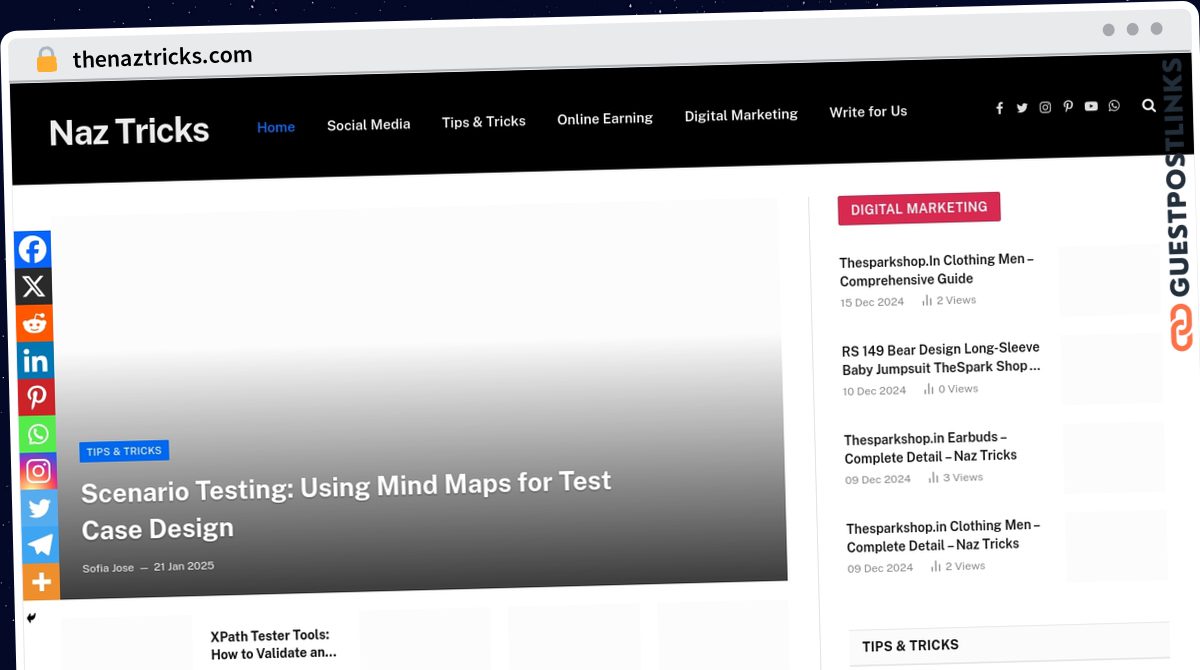Go to Online Earning menu item
The height and width of the screenshot is (670, 1200).
tap(605, 118)
